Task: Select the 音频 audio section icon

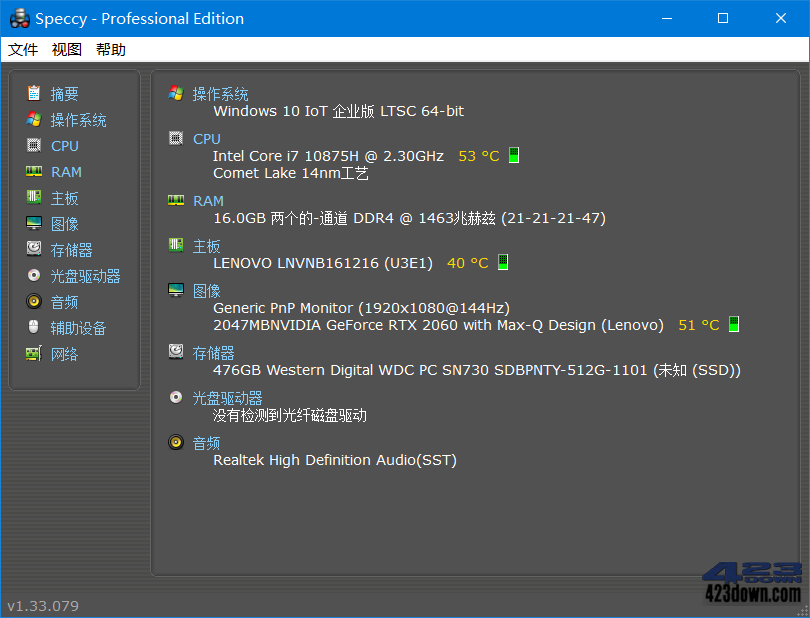Action: 33,302
